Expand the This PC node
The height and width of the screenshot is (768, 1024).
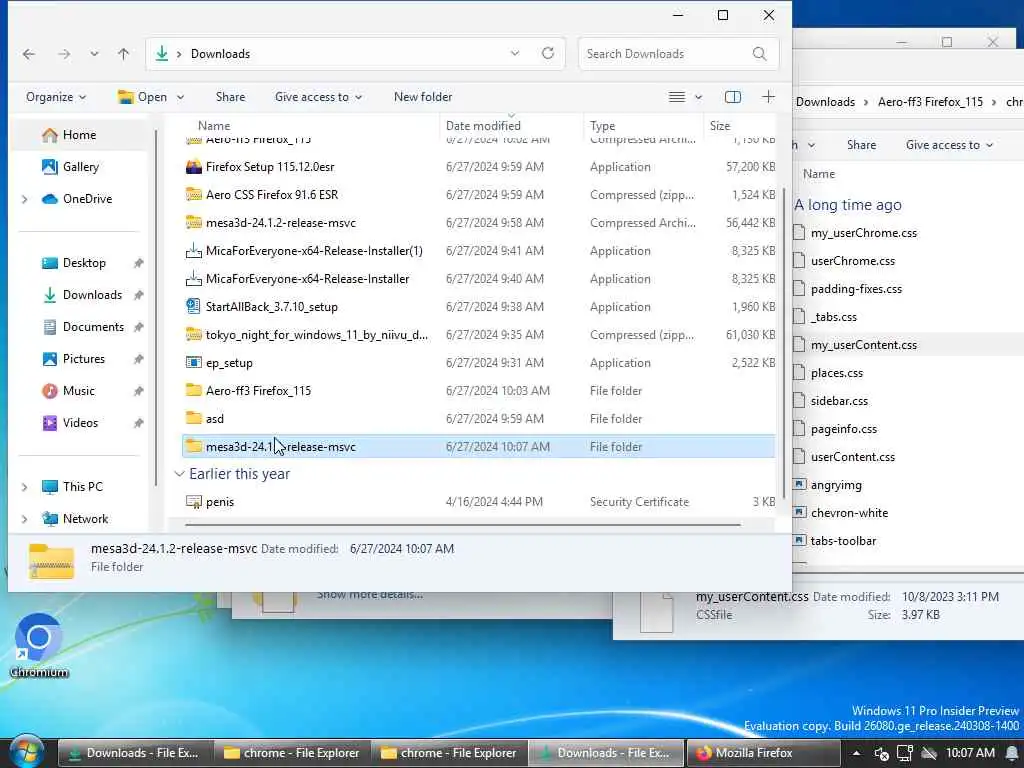click(25, 487)
